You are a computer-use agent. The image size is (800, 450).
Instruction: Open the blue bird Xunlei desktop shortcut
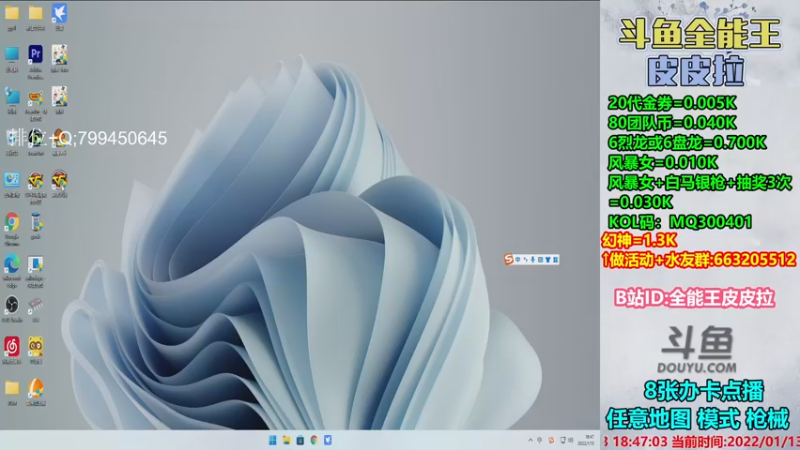click(x=59, y=13)
